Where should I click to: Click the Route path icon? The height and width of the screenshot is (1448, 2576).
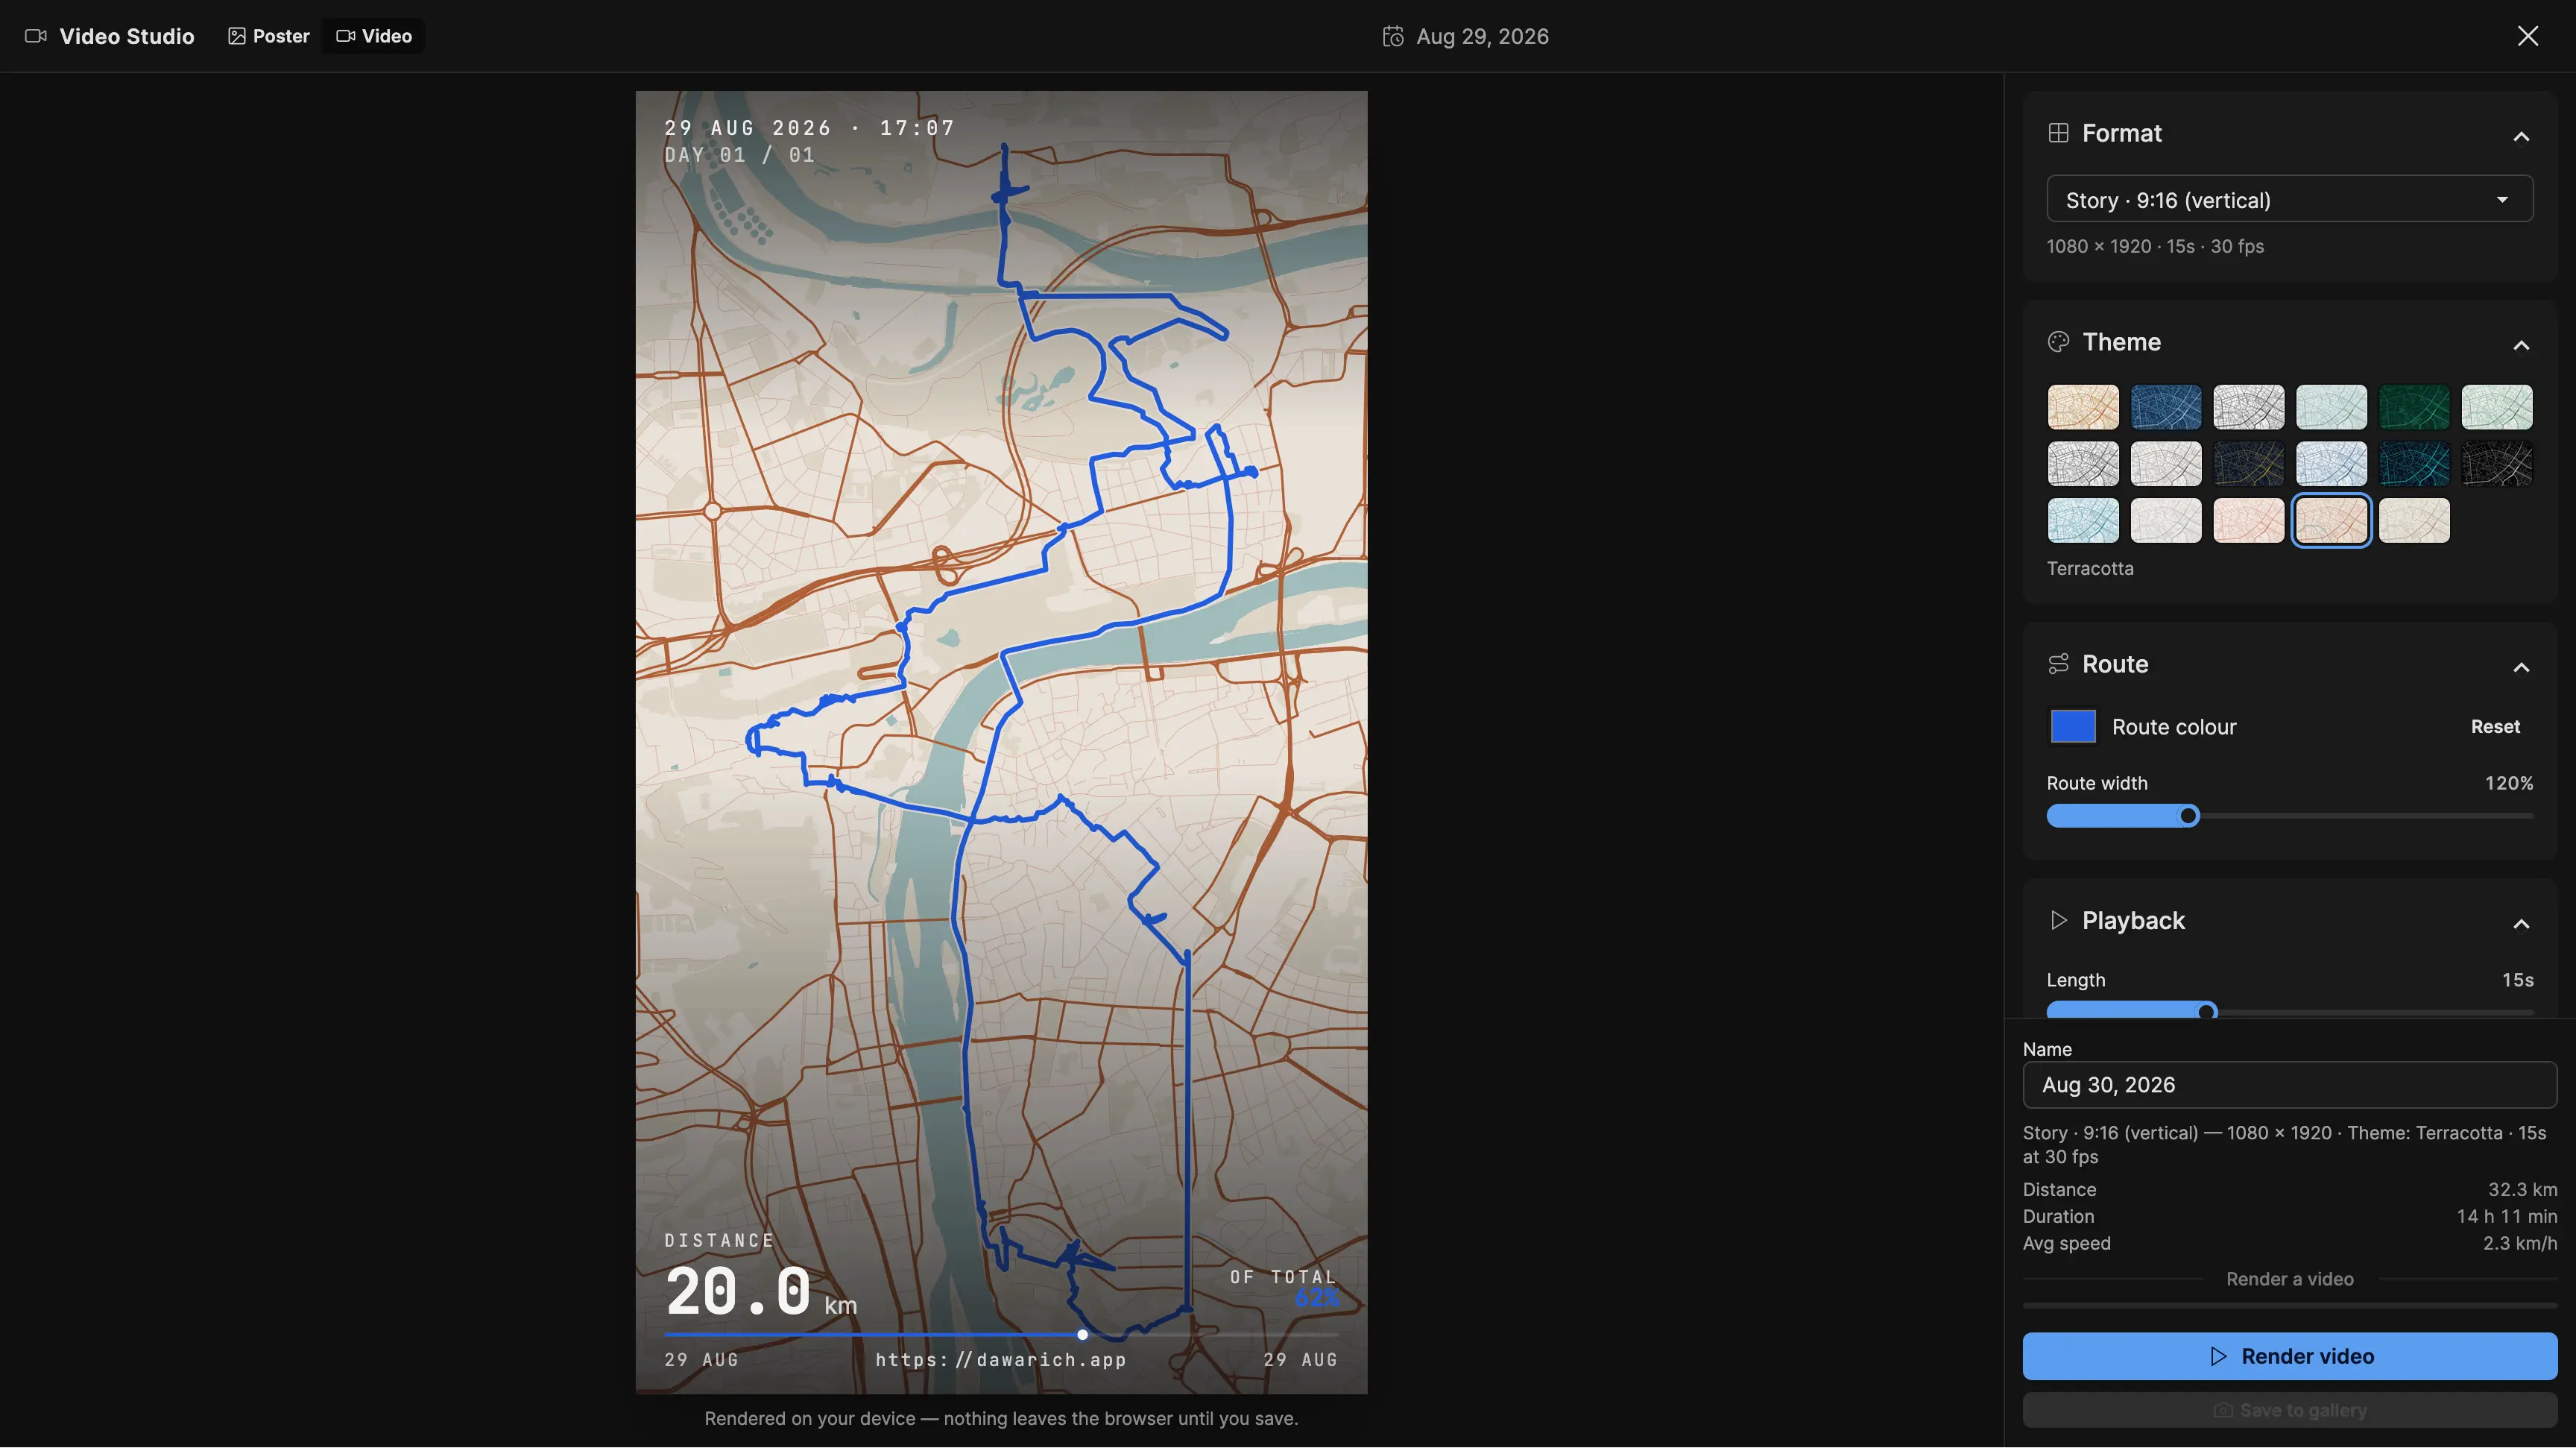[x=2058, y=664]
